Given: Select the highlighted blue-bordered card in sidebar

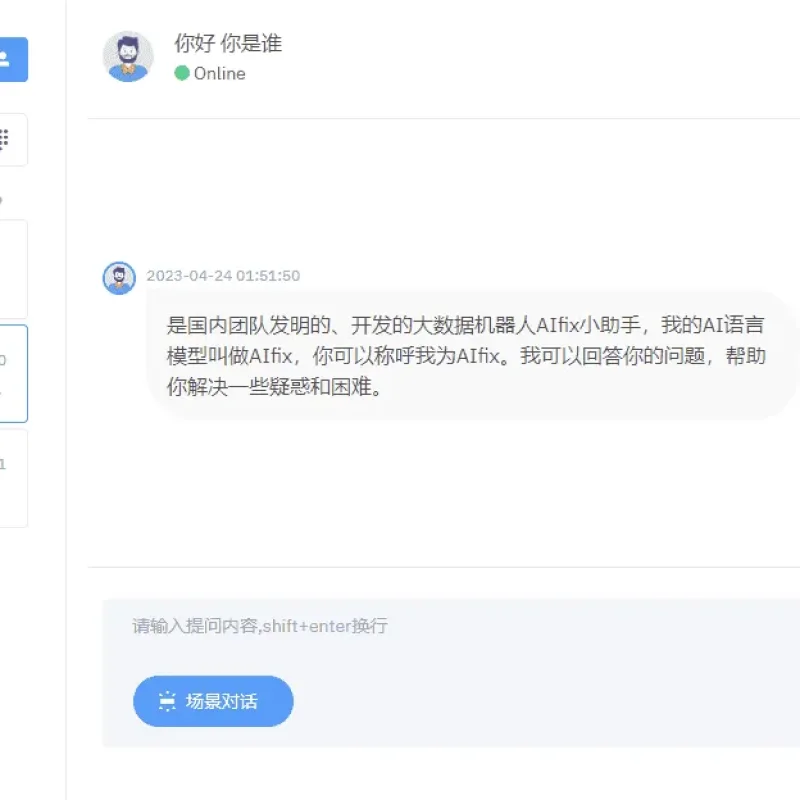Looking at the screenshot, I should tap(13, 373).
